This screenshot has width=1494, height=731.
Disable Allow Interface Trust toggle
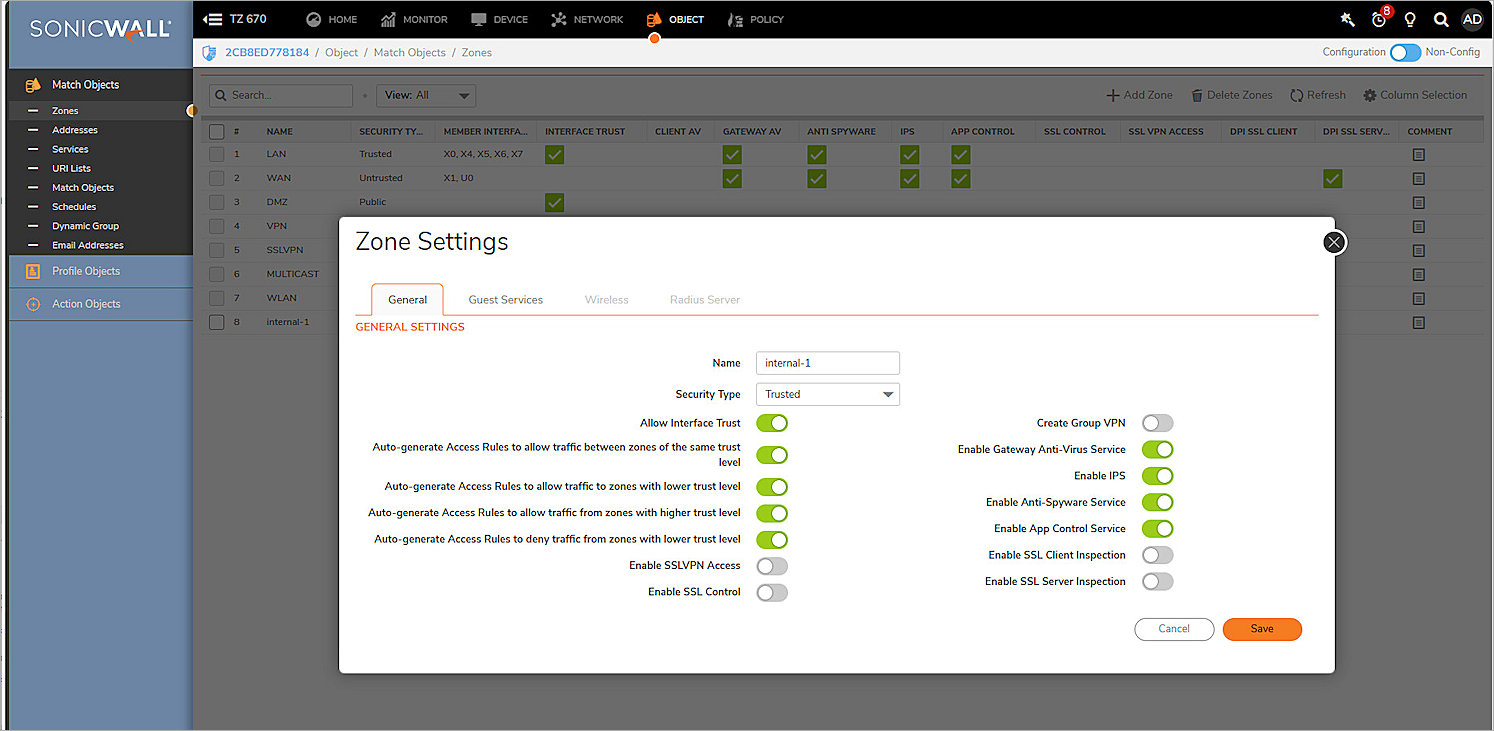(x=771, y=423)
